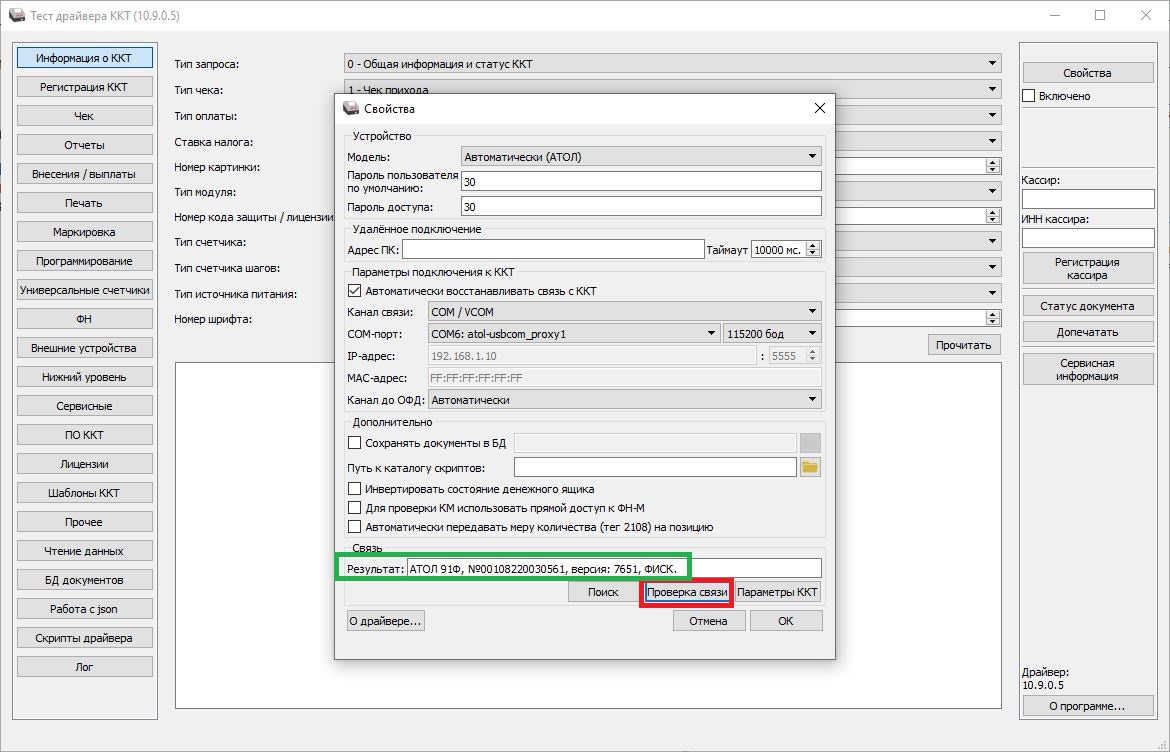The image size is (1170, 752).
Task: Toggle 'Автоматически восстанавливать связь с ККТ' checkbox
Action: click(354, 291)
